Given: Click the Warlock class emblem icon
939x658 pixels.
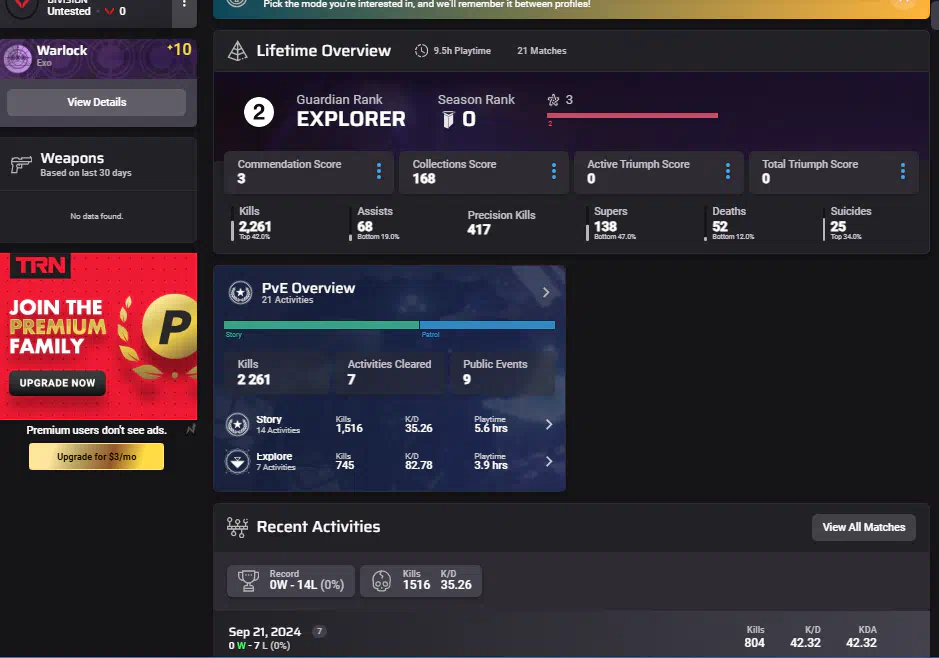Looking at the screenshot, I should point(17,58).
